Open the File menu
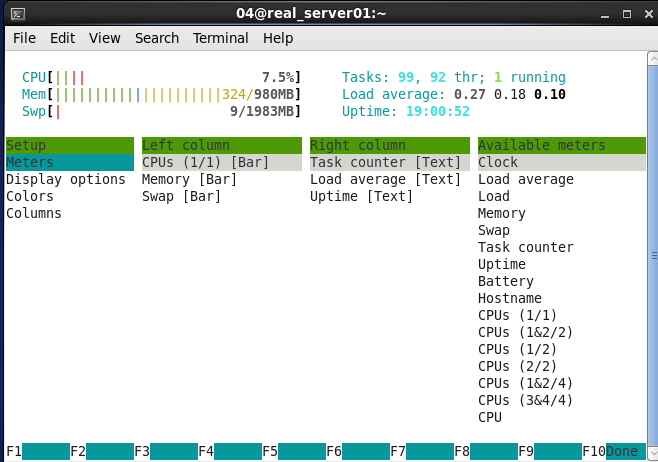This screenshot has height=462, width=658. pos(24,38)
